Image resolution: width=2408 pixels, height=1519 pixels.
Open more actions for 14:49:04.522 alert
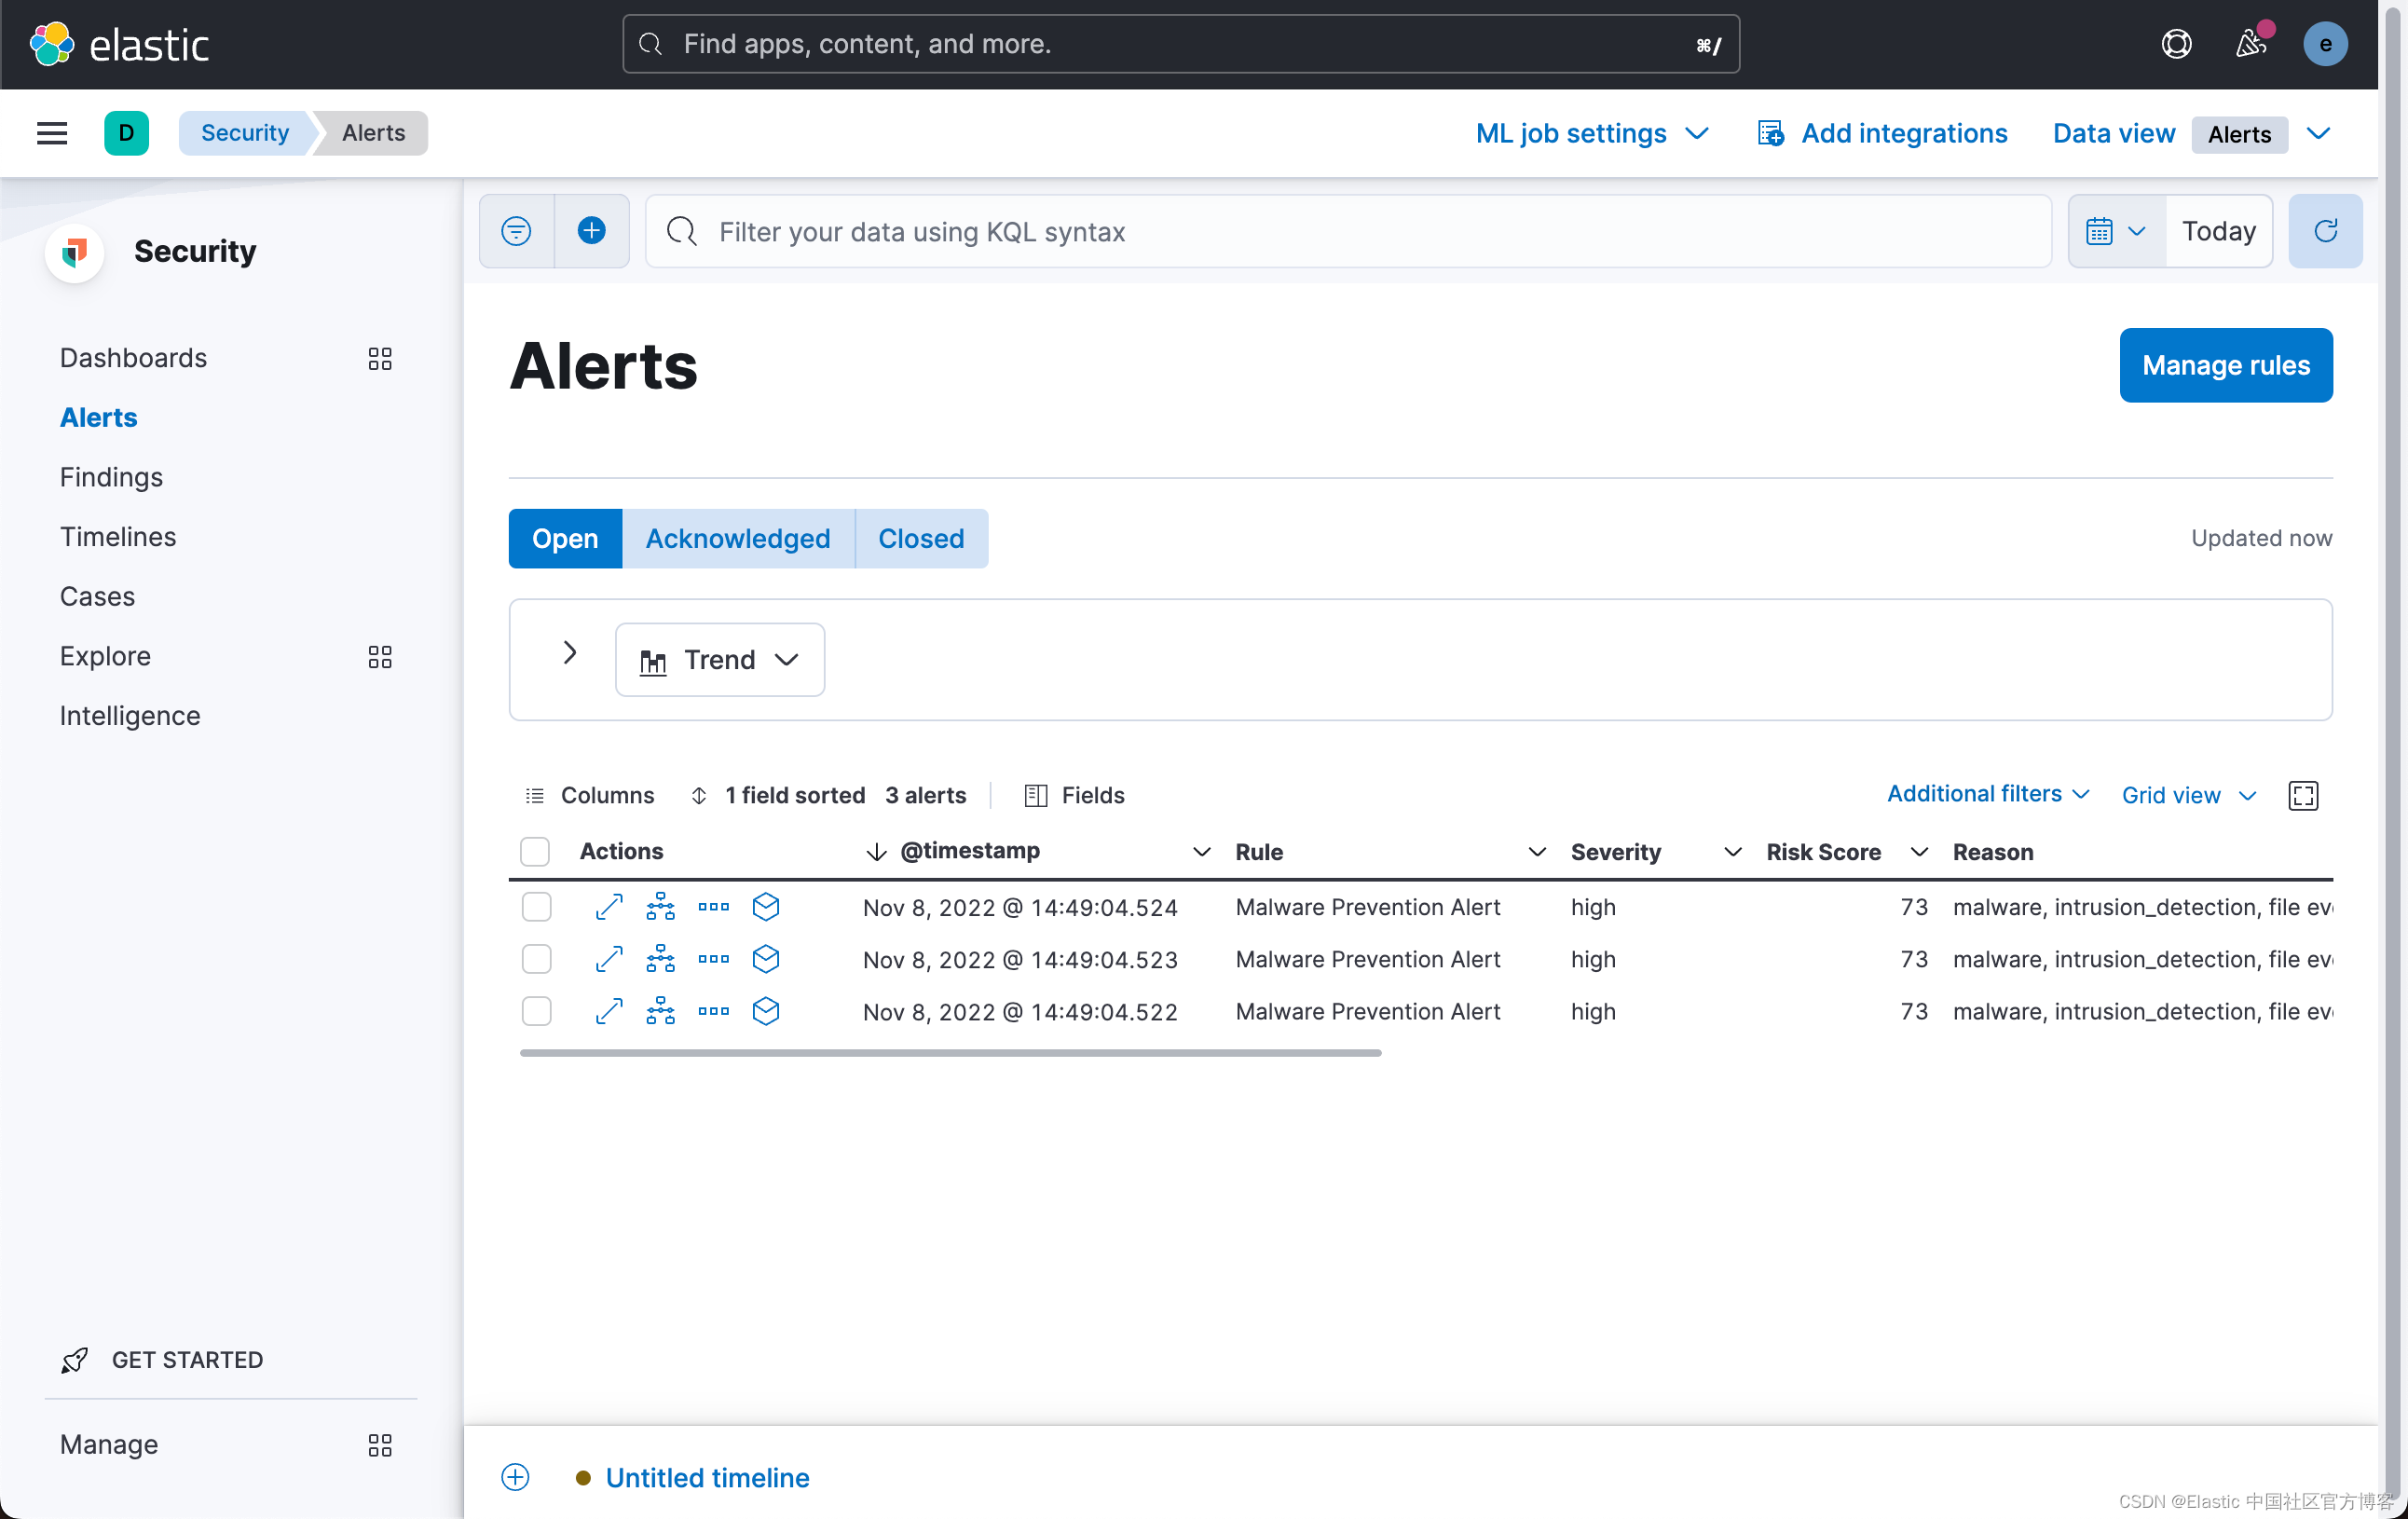coord(714,1011)
